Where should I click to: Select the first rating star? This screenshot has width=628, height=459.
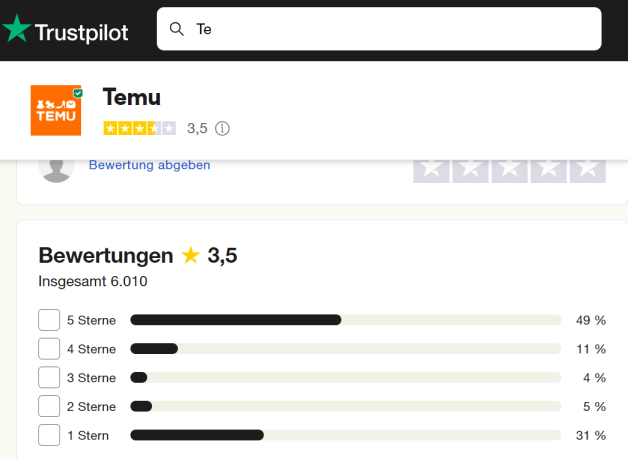(x=432, y=167)
